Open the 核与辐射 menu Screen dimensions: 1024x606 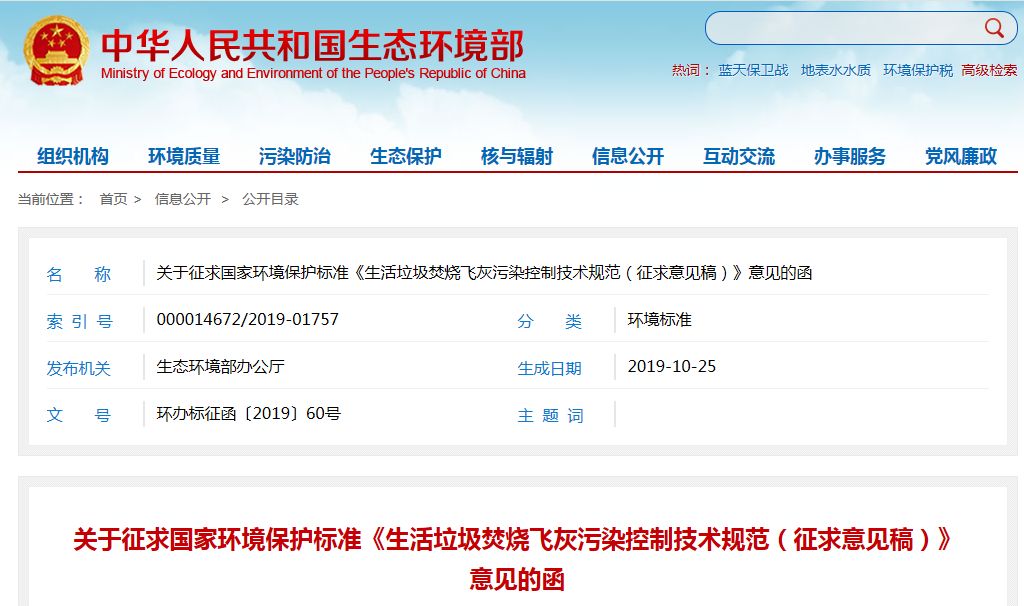[517, 156]
